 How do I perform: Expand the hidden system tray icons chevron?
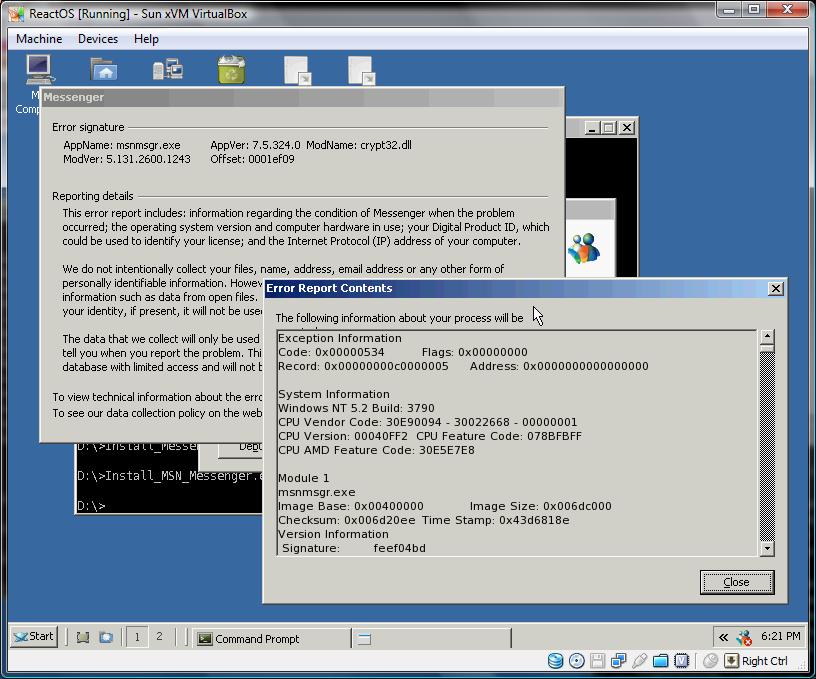tap(723, 637)
